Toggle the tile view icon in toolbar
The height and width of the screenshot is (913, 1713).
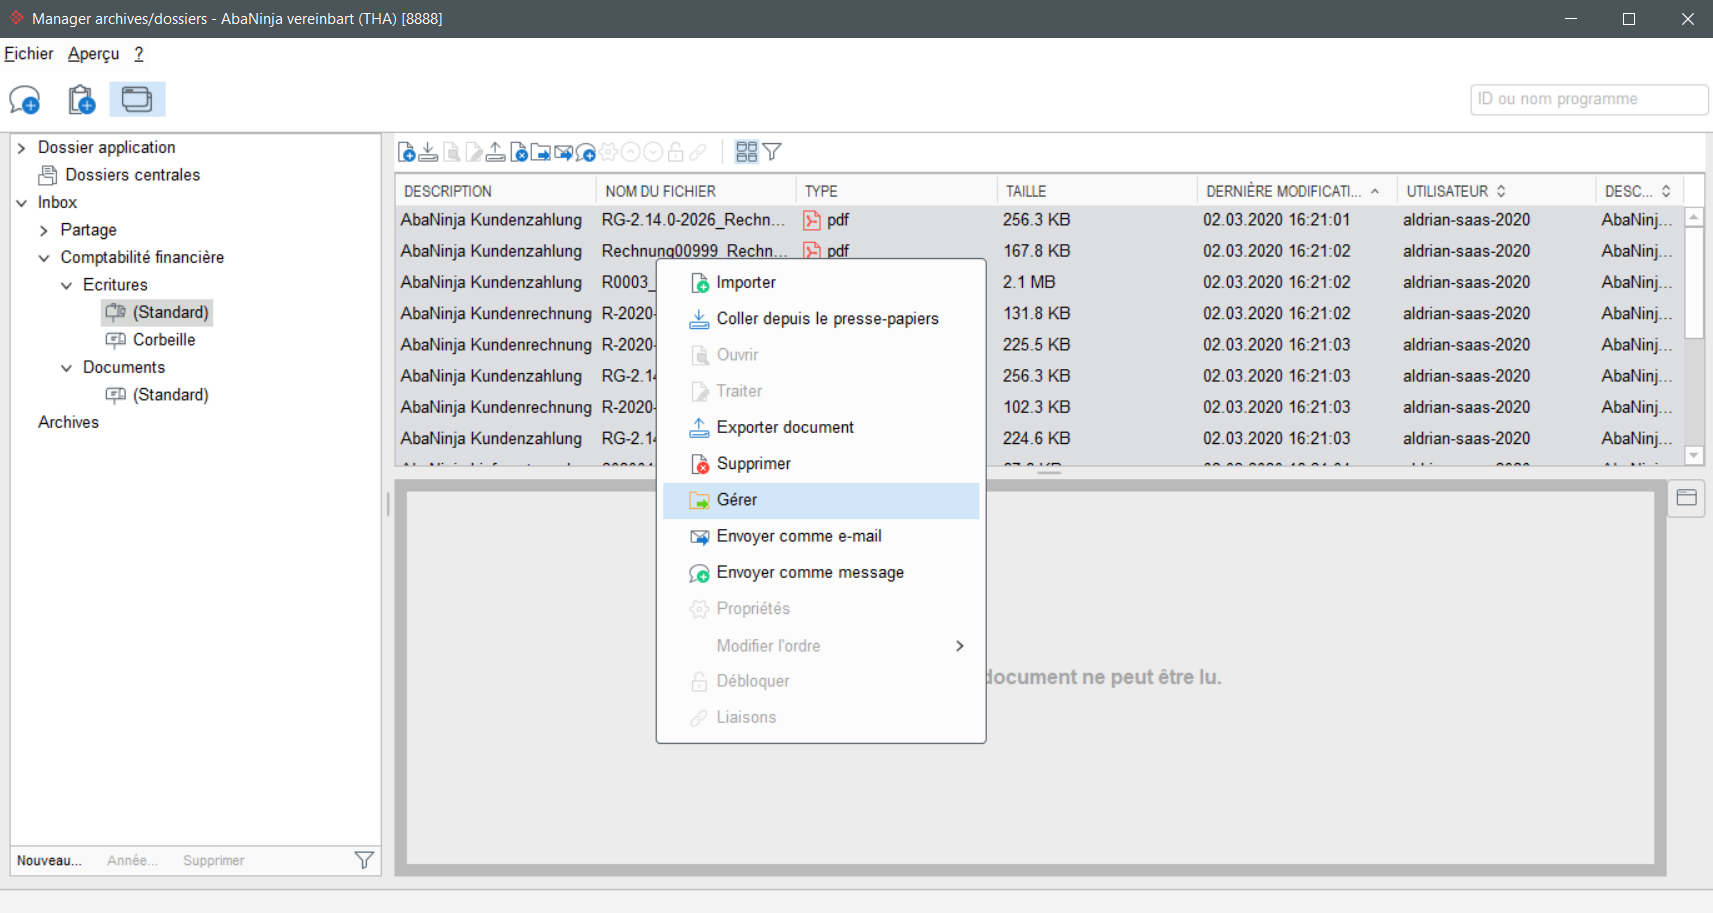coord(746,152)
